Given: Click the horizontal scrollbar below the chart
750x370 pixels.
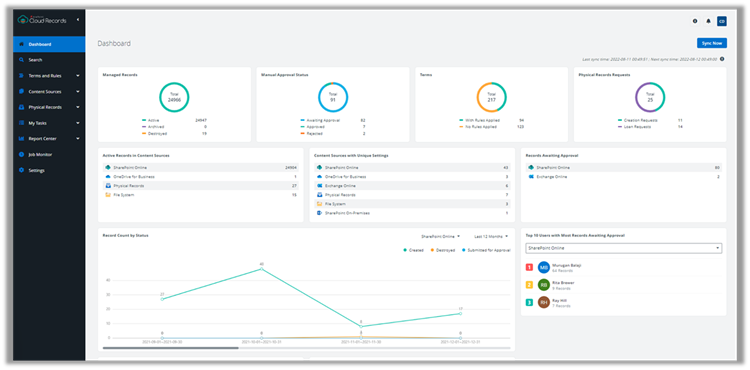Looking at the screenshot, I should pyautogui.click(x=170, y=348).
